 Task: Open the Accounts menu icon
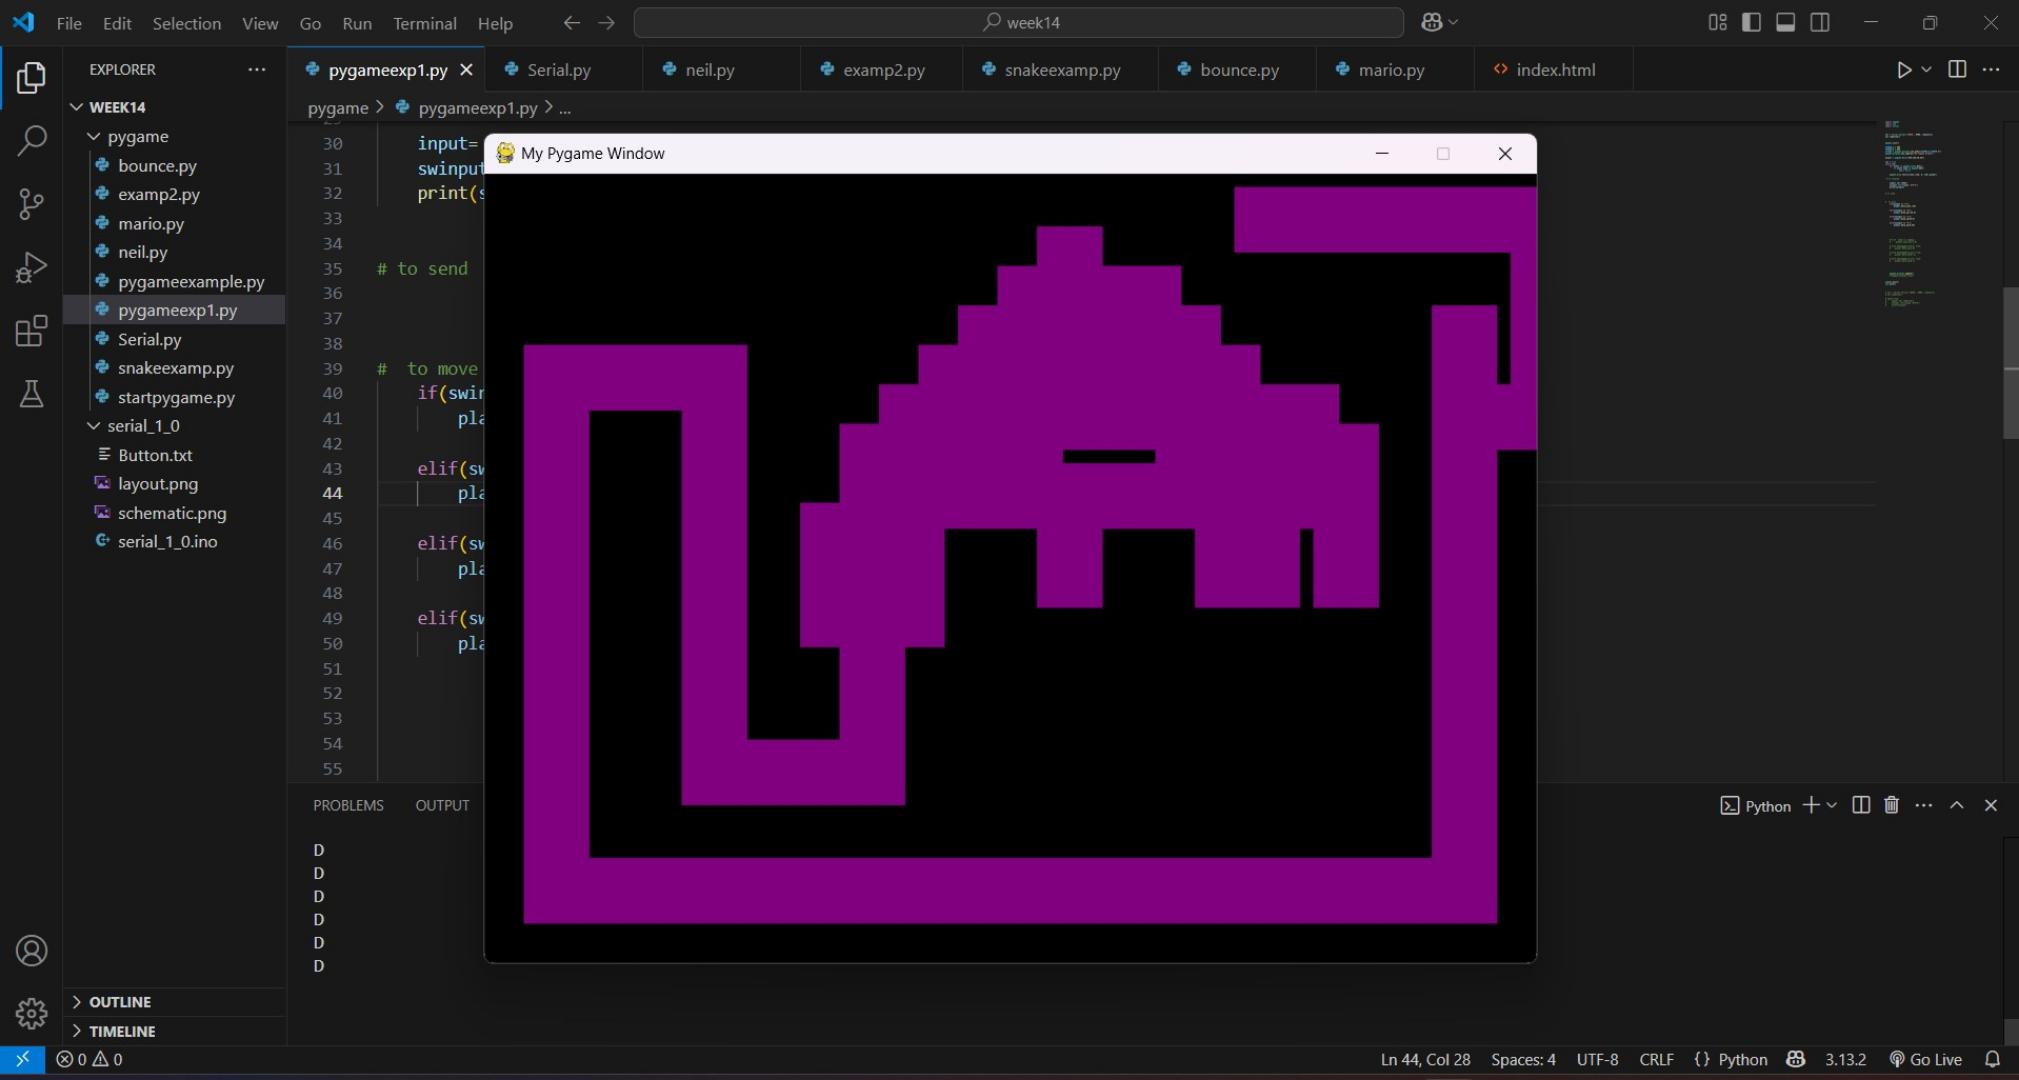(x=31, y=950)
